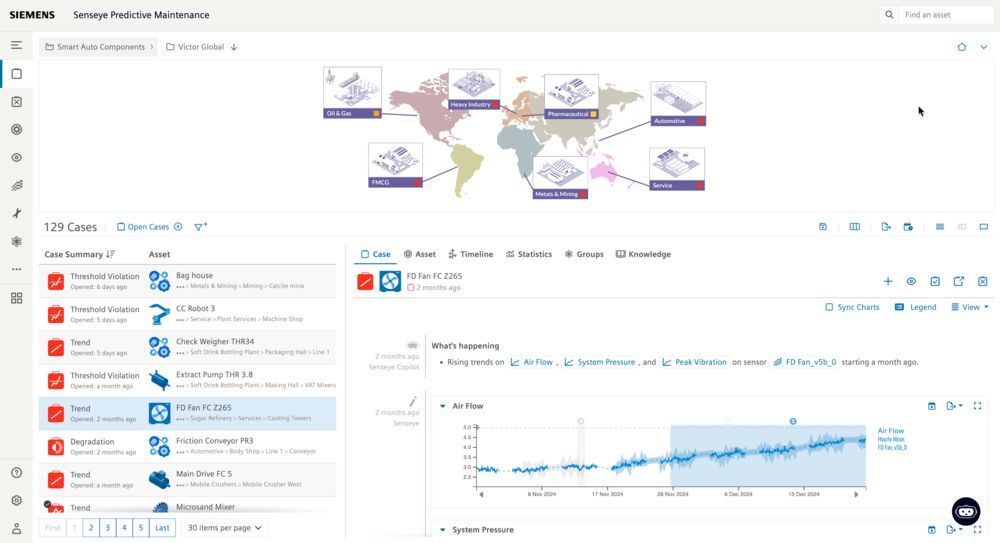Toggle the eye watch icon for the case
1000x543 pixels.
(x=911, y=282)
